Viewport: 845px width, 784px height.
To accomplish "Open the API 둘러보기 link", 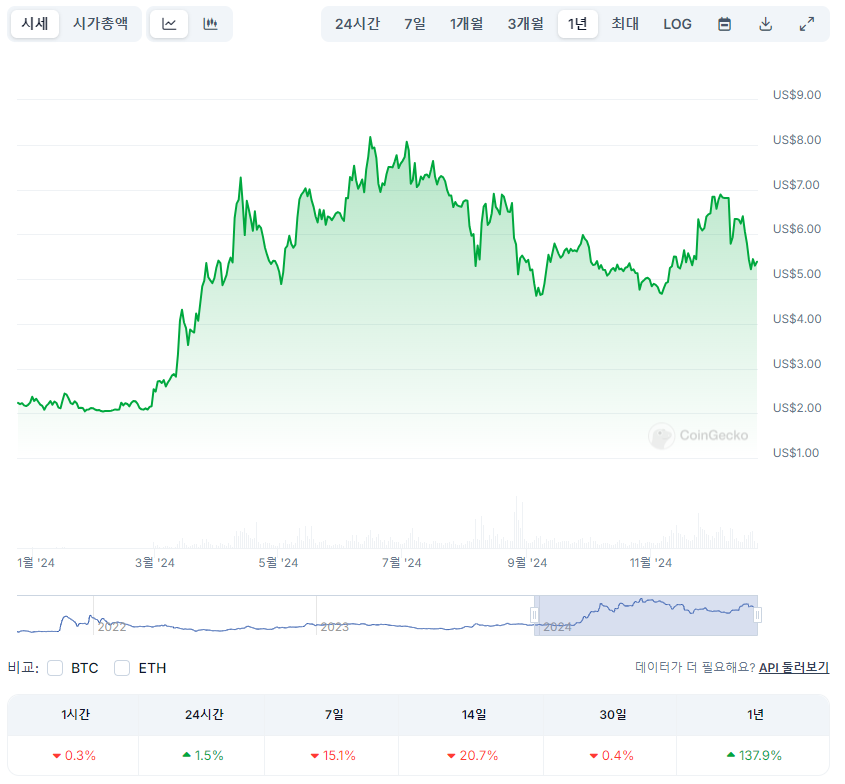I will coord(794,668).
